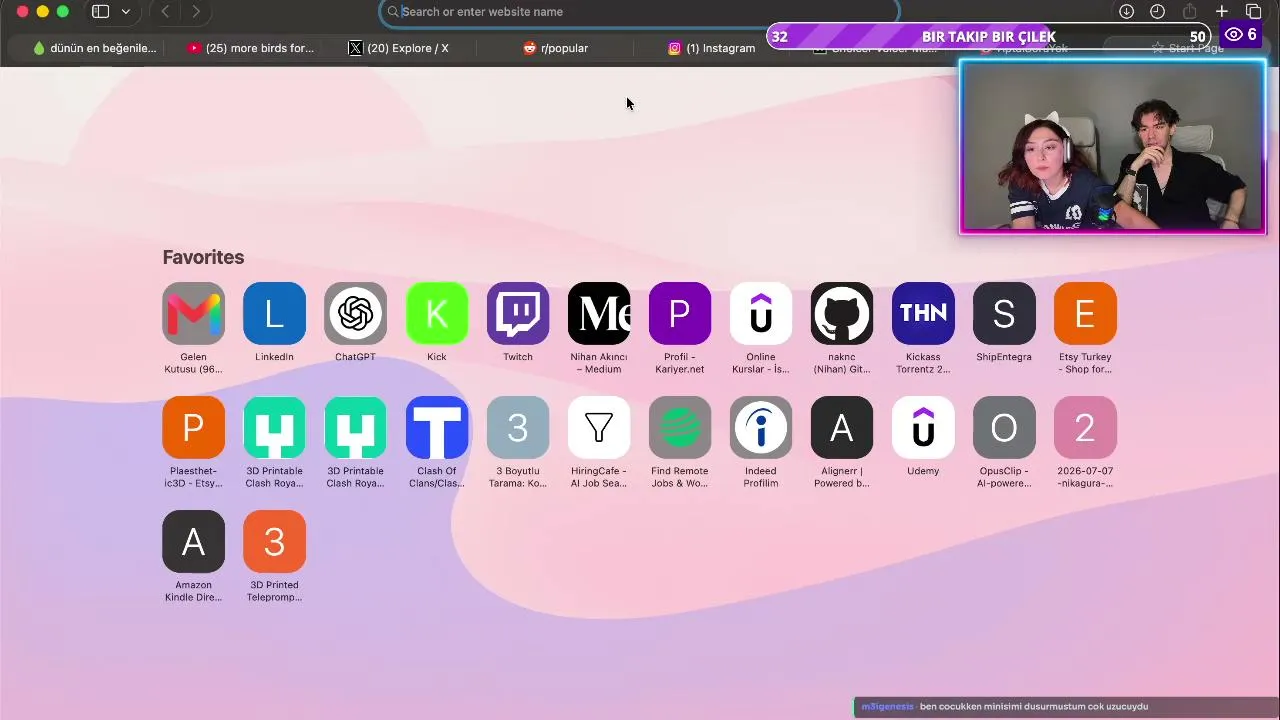
Task: Click the webcam overlay thumbnail
Action: coord(1113,148)
